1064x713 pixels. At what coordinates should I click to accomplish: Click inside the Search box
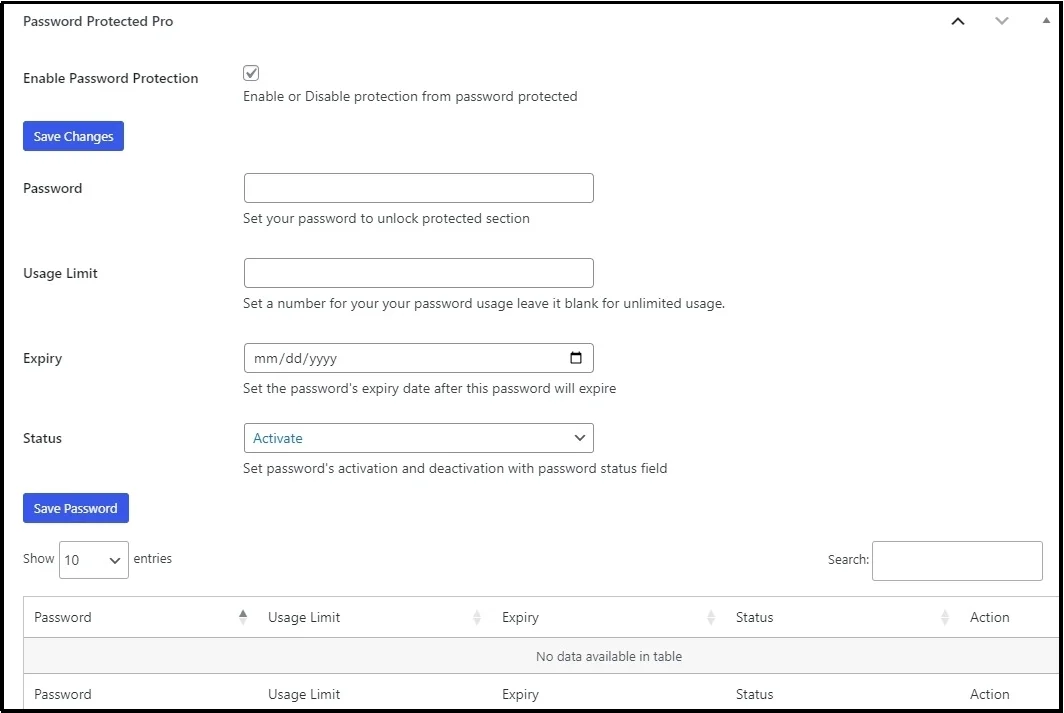coord(956,560)
